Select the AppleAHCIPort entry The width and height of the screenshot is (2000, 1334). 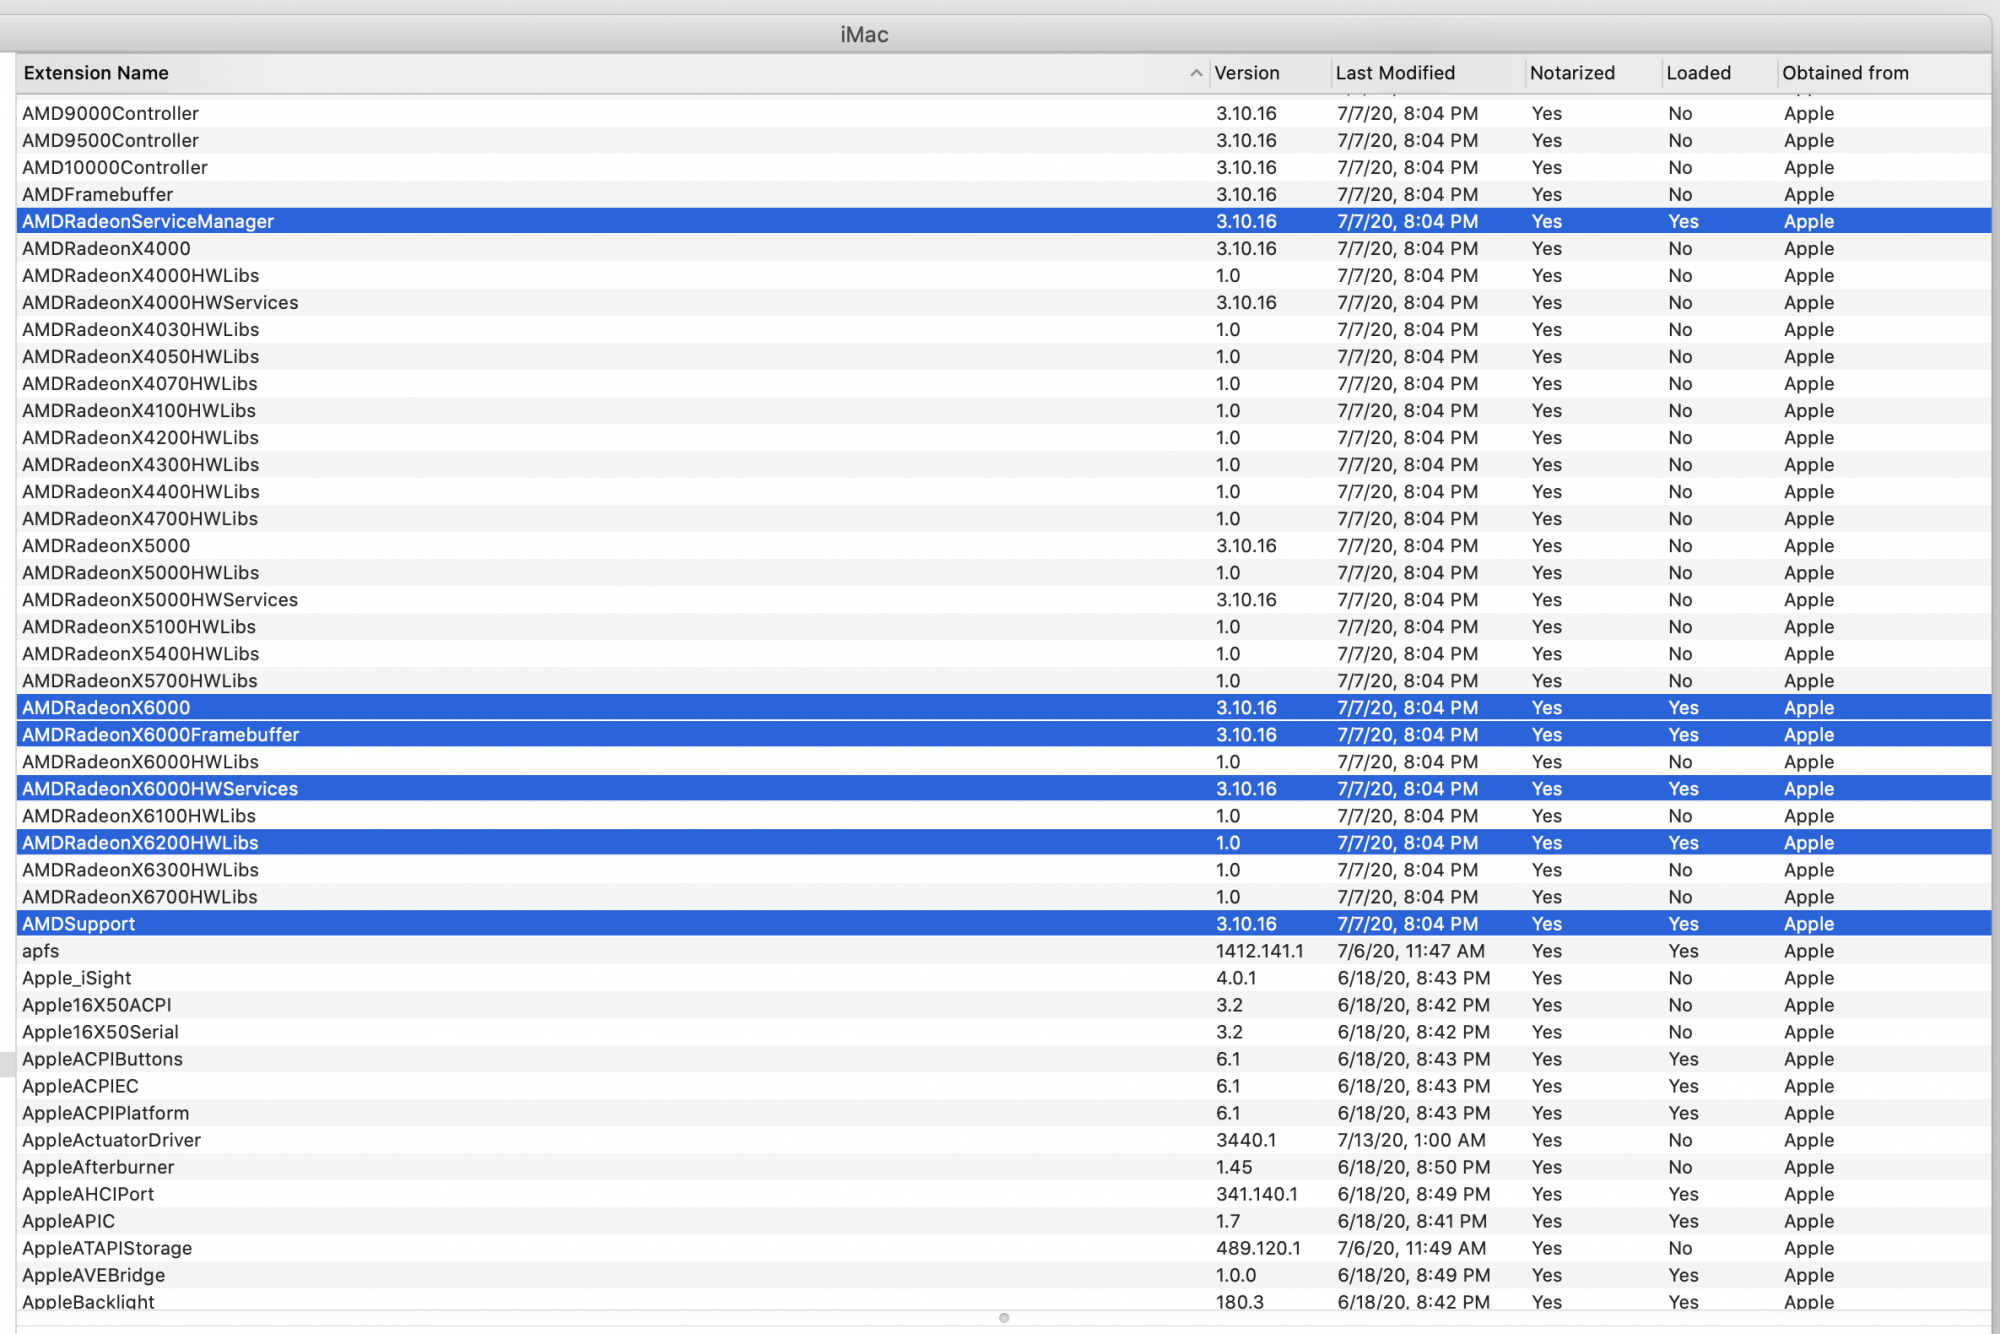(88, 1194)
